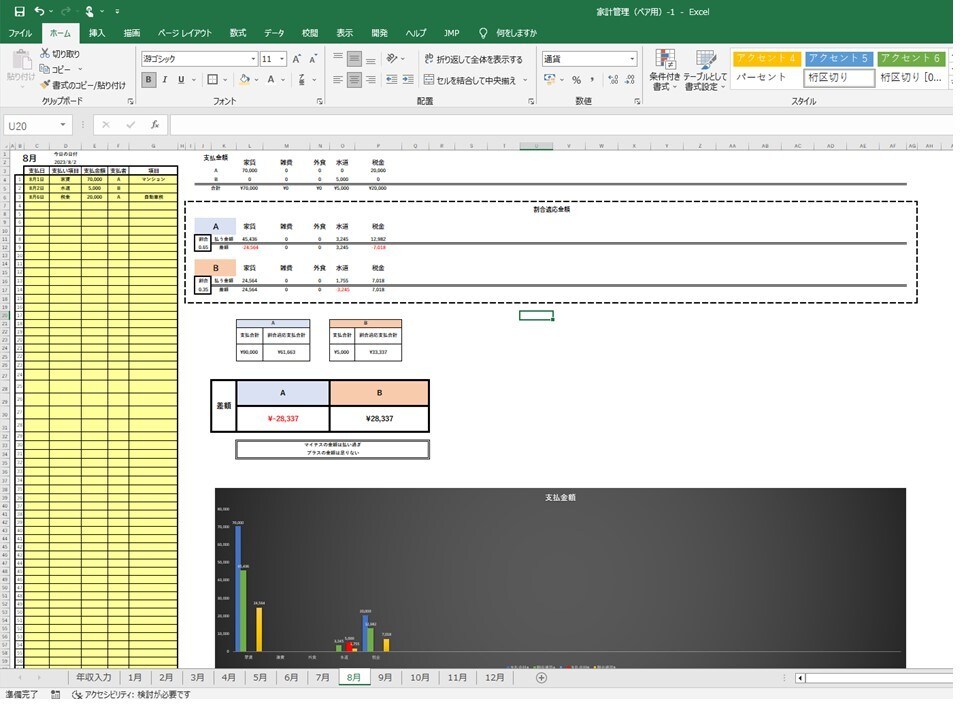Click the Add New Sheet plus icon
The height and width of the screenshot is (720, 960).
541,677
